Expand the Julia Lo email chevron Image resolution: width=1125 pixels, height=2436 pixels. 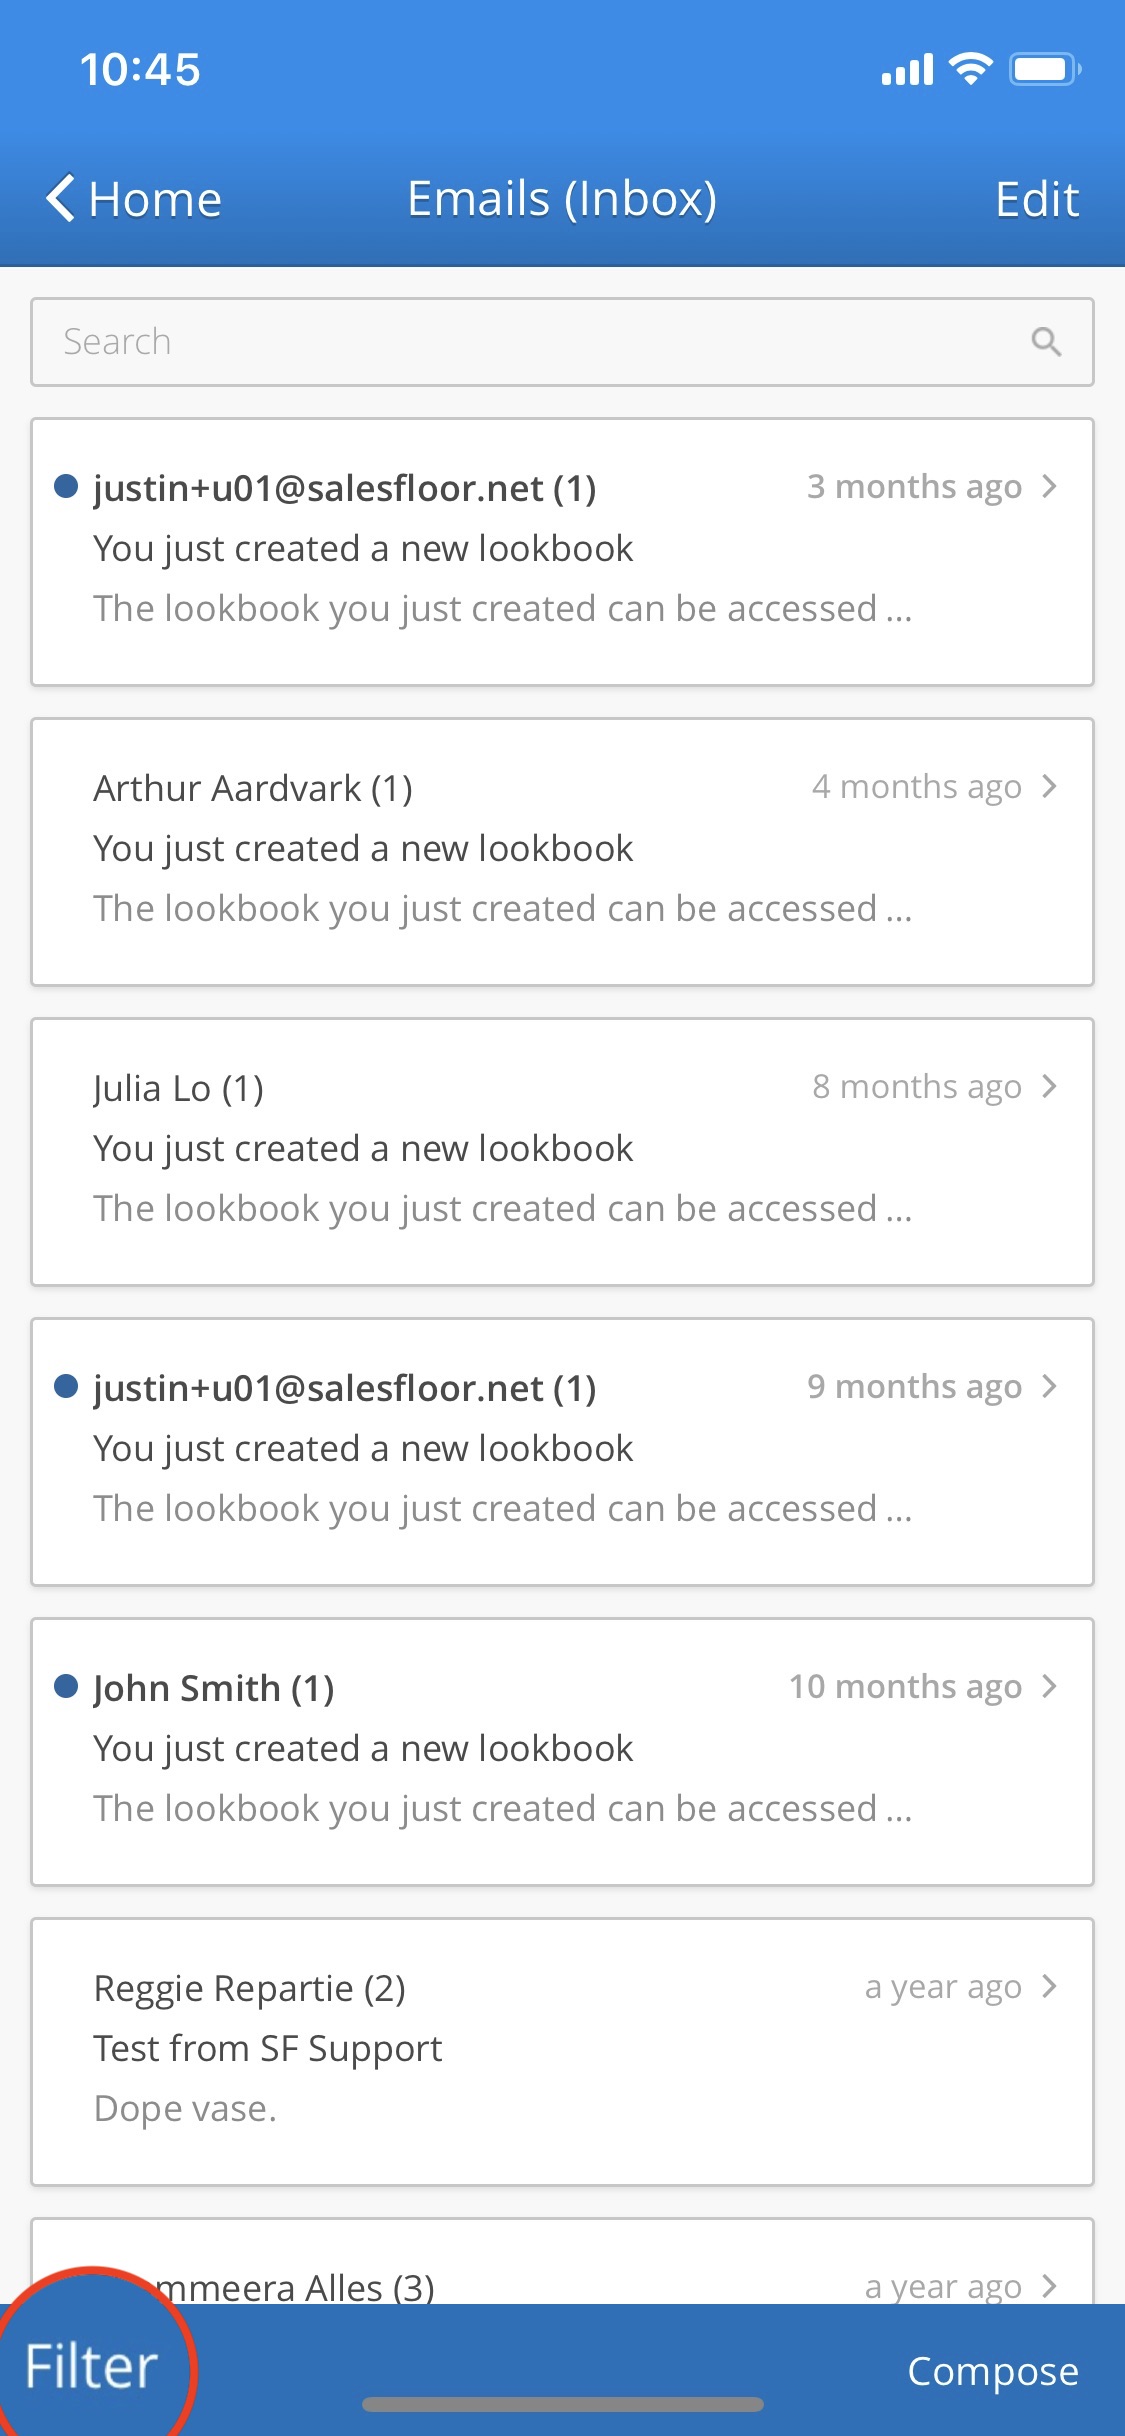(x=1049, y=1087)
